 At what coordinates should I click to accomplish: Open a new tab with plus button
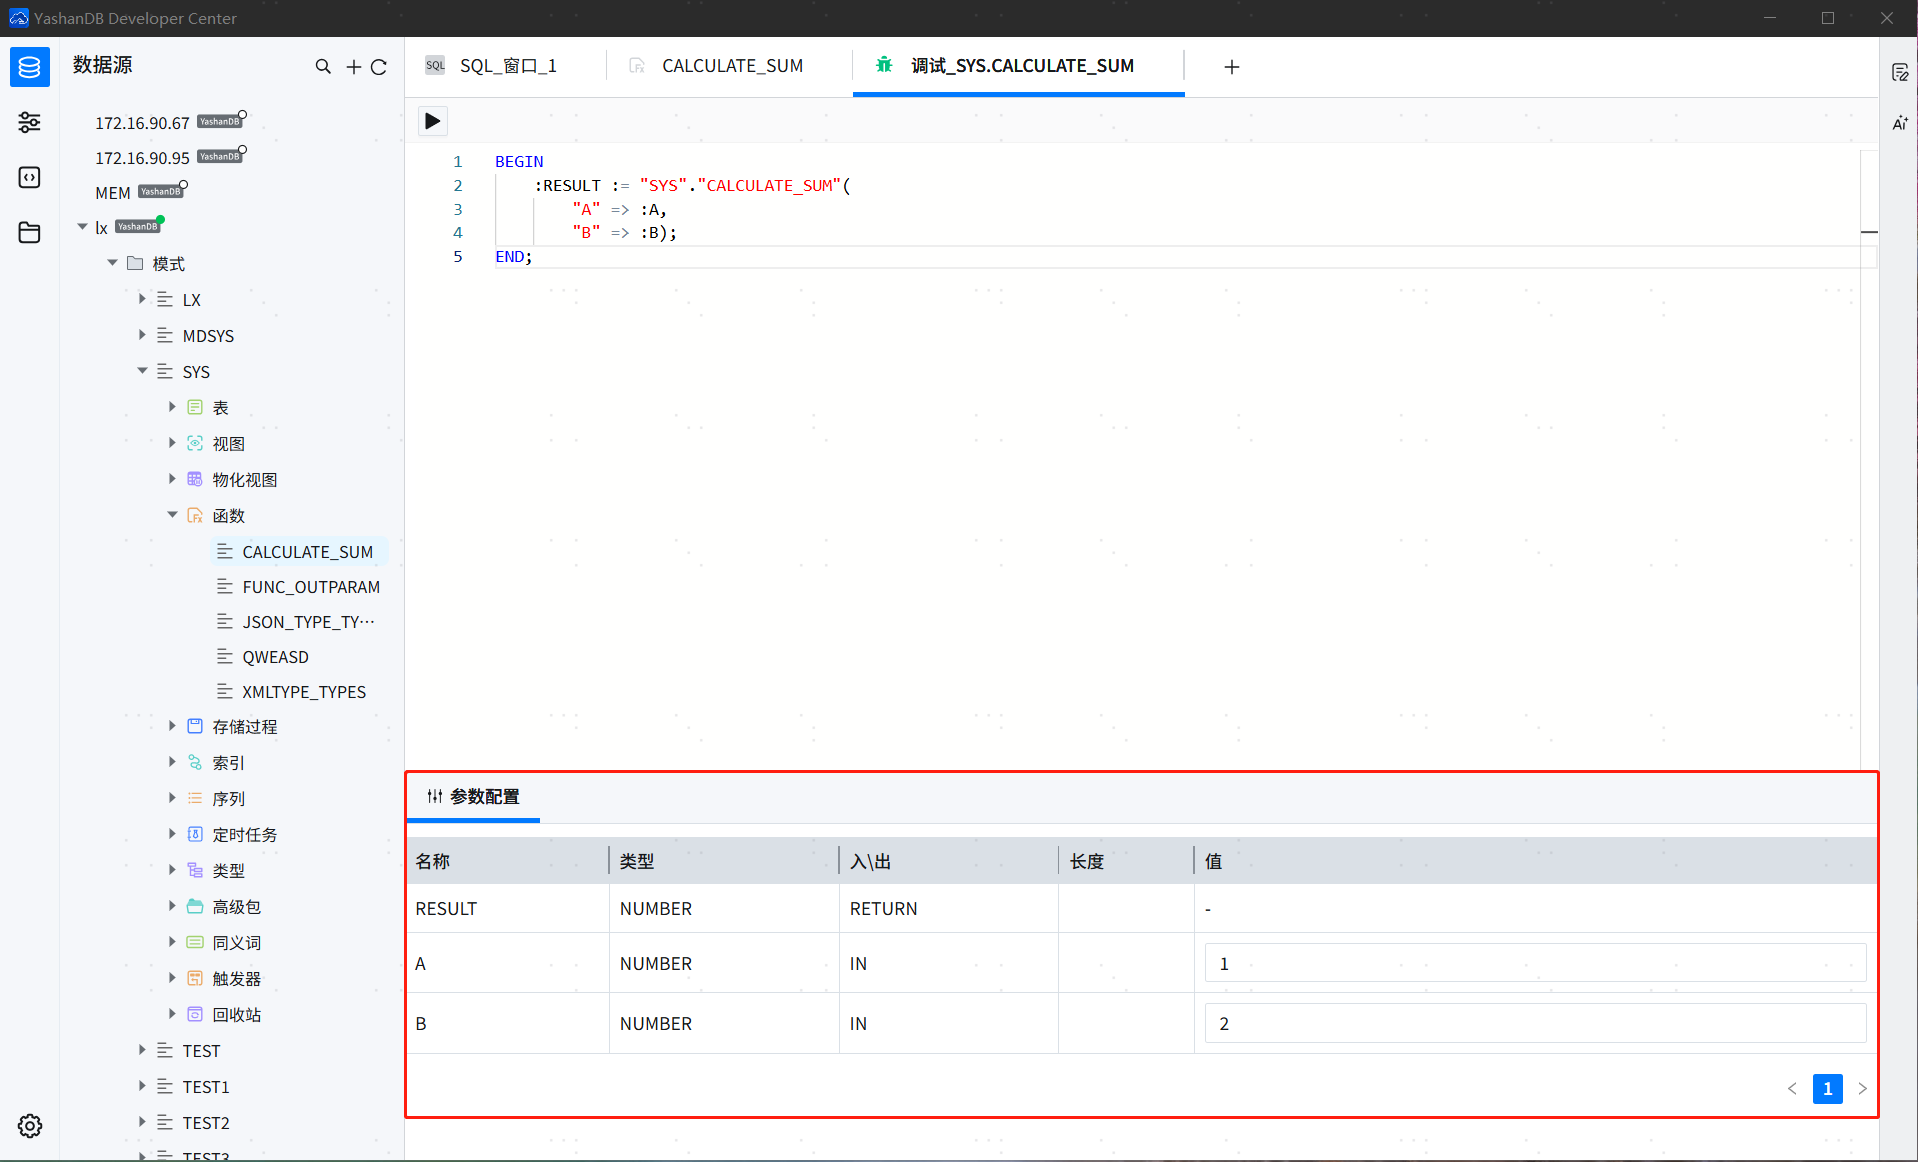(1231, 67)
